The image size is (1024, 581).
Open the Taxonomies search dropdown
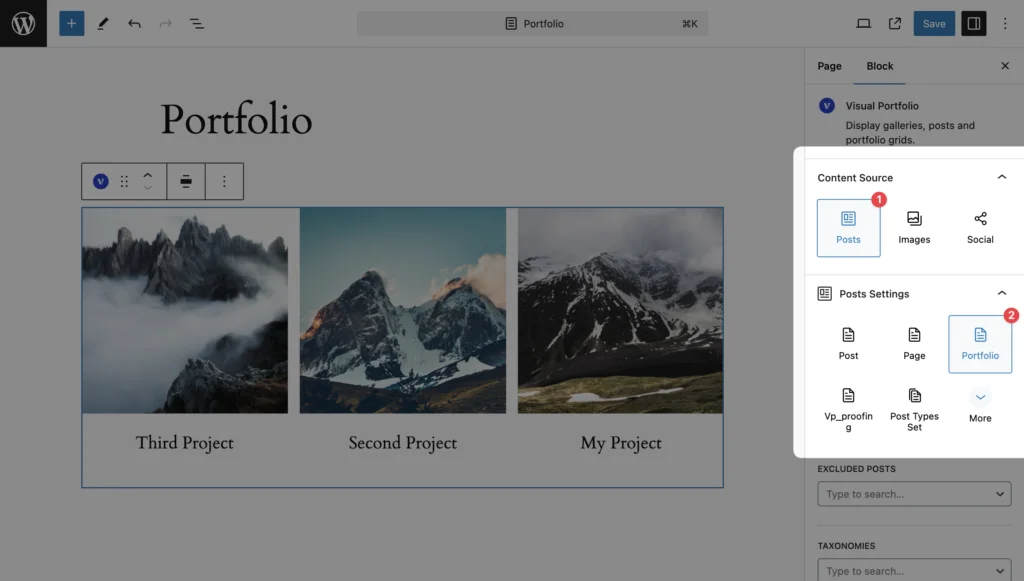pos(914,571)
